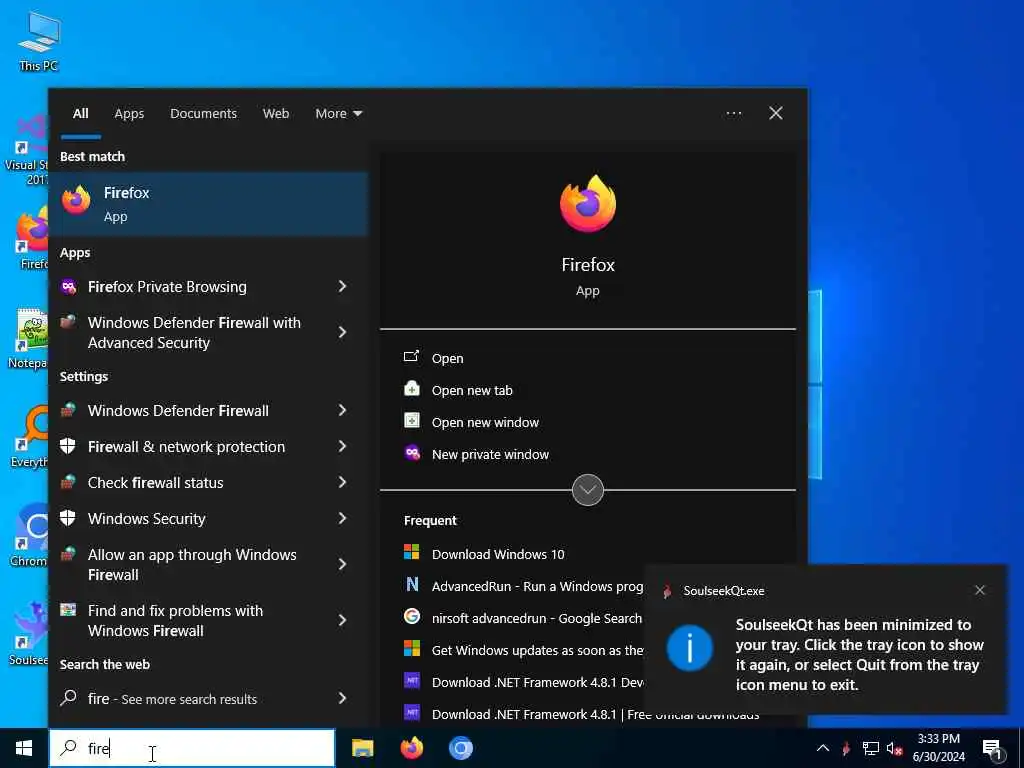
Task: Switch to the Apps search tab
Action: pos(129,114)
